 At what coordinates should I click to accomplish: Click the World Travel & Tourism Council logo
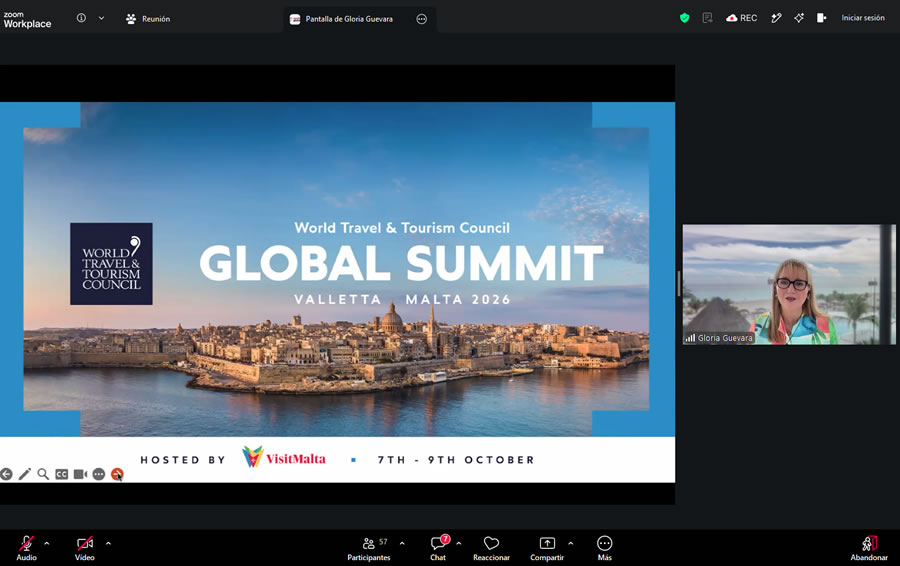(111, 263)
